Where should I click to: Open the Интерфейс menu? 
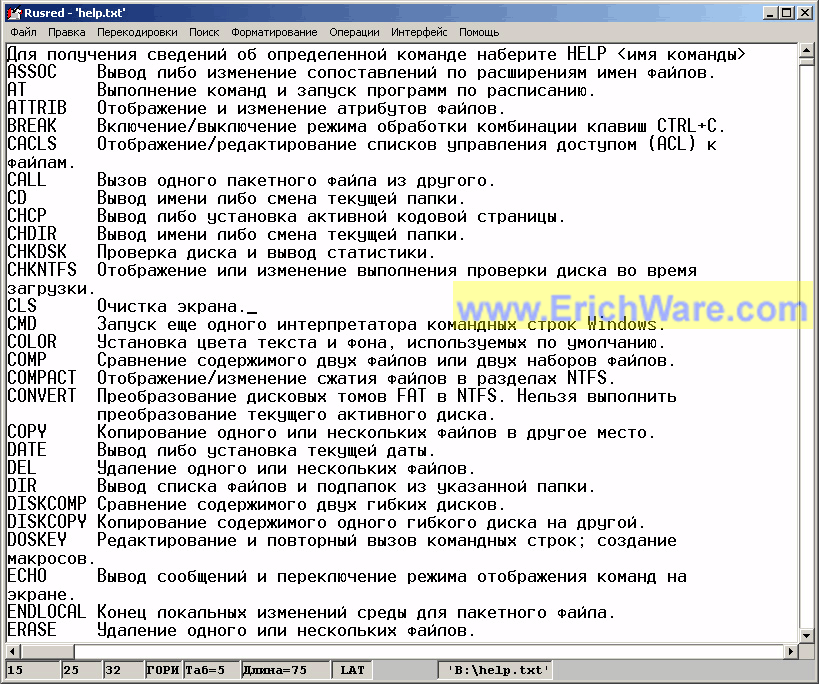pos(419,32)
